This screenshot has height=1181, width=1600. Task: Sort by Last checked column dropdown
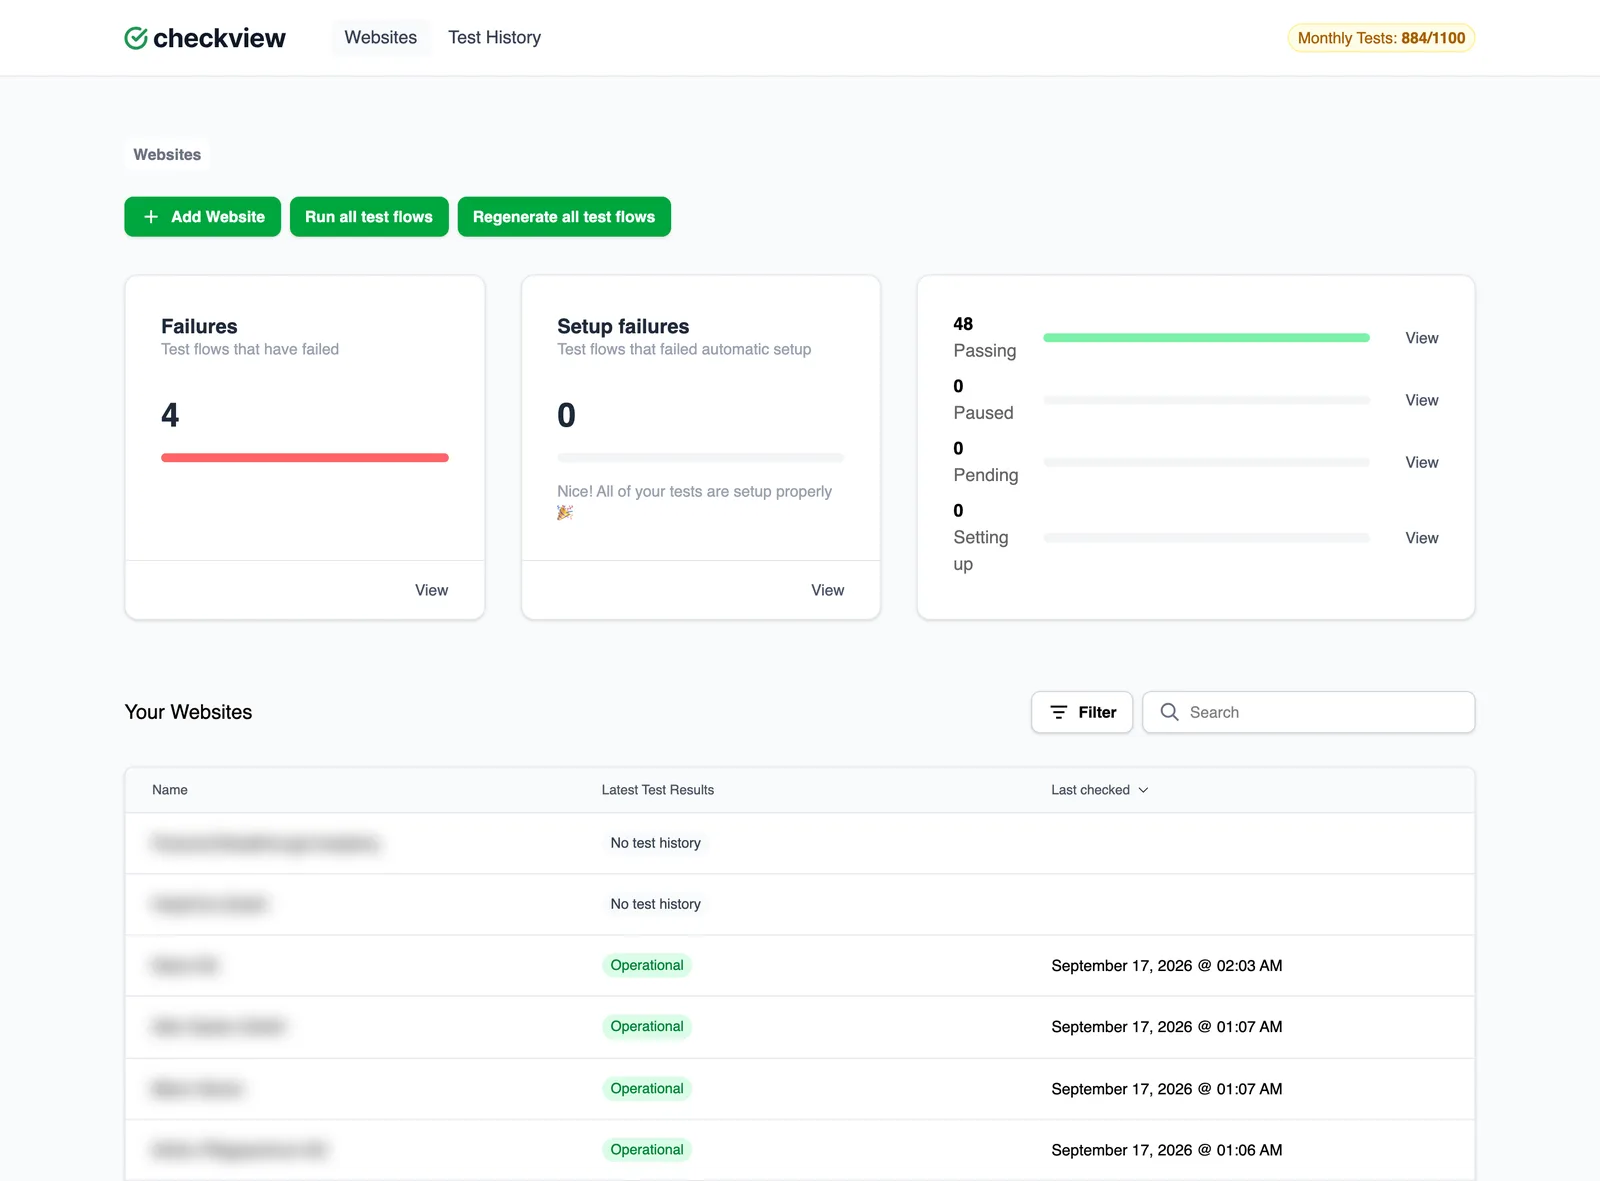coord(1099,790)
